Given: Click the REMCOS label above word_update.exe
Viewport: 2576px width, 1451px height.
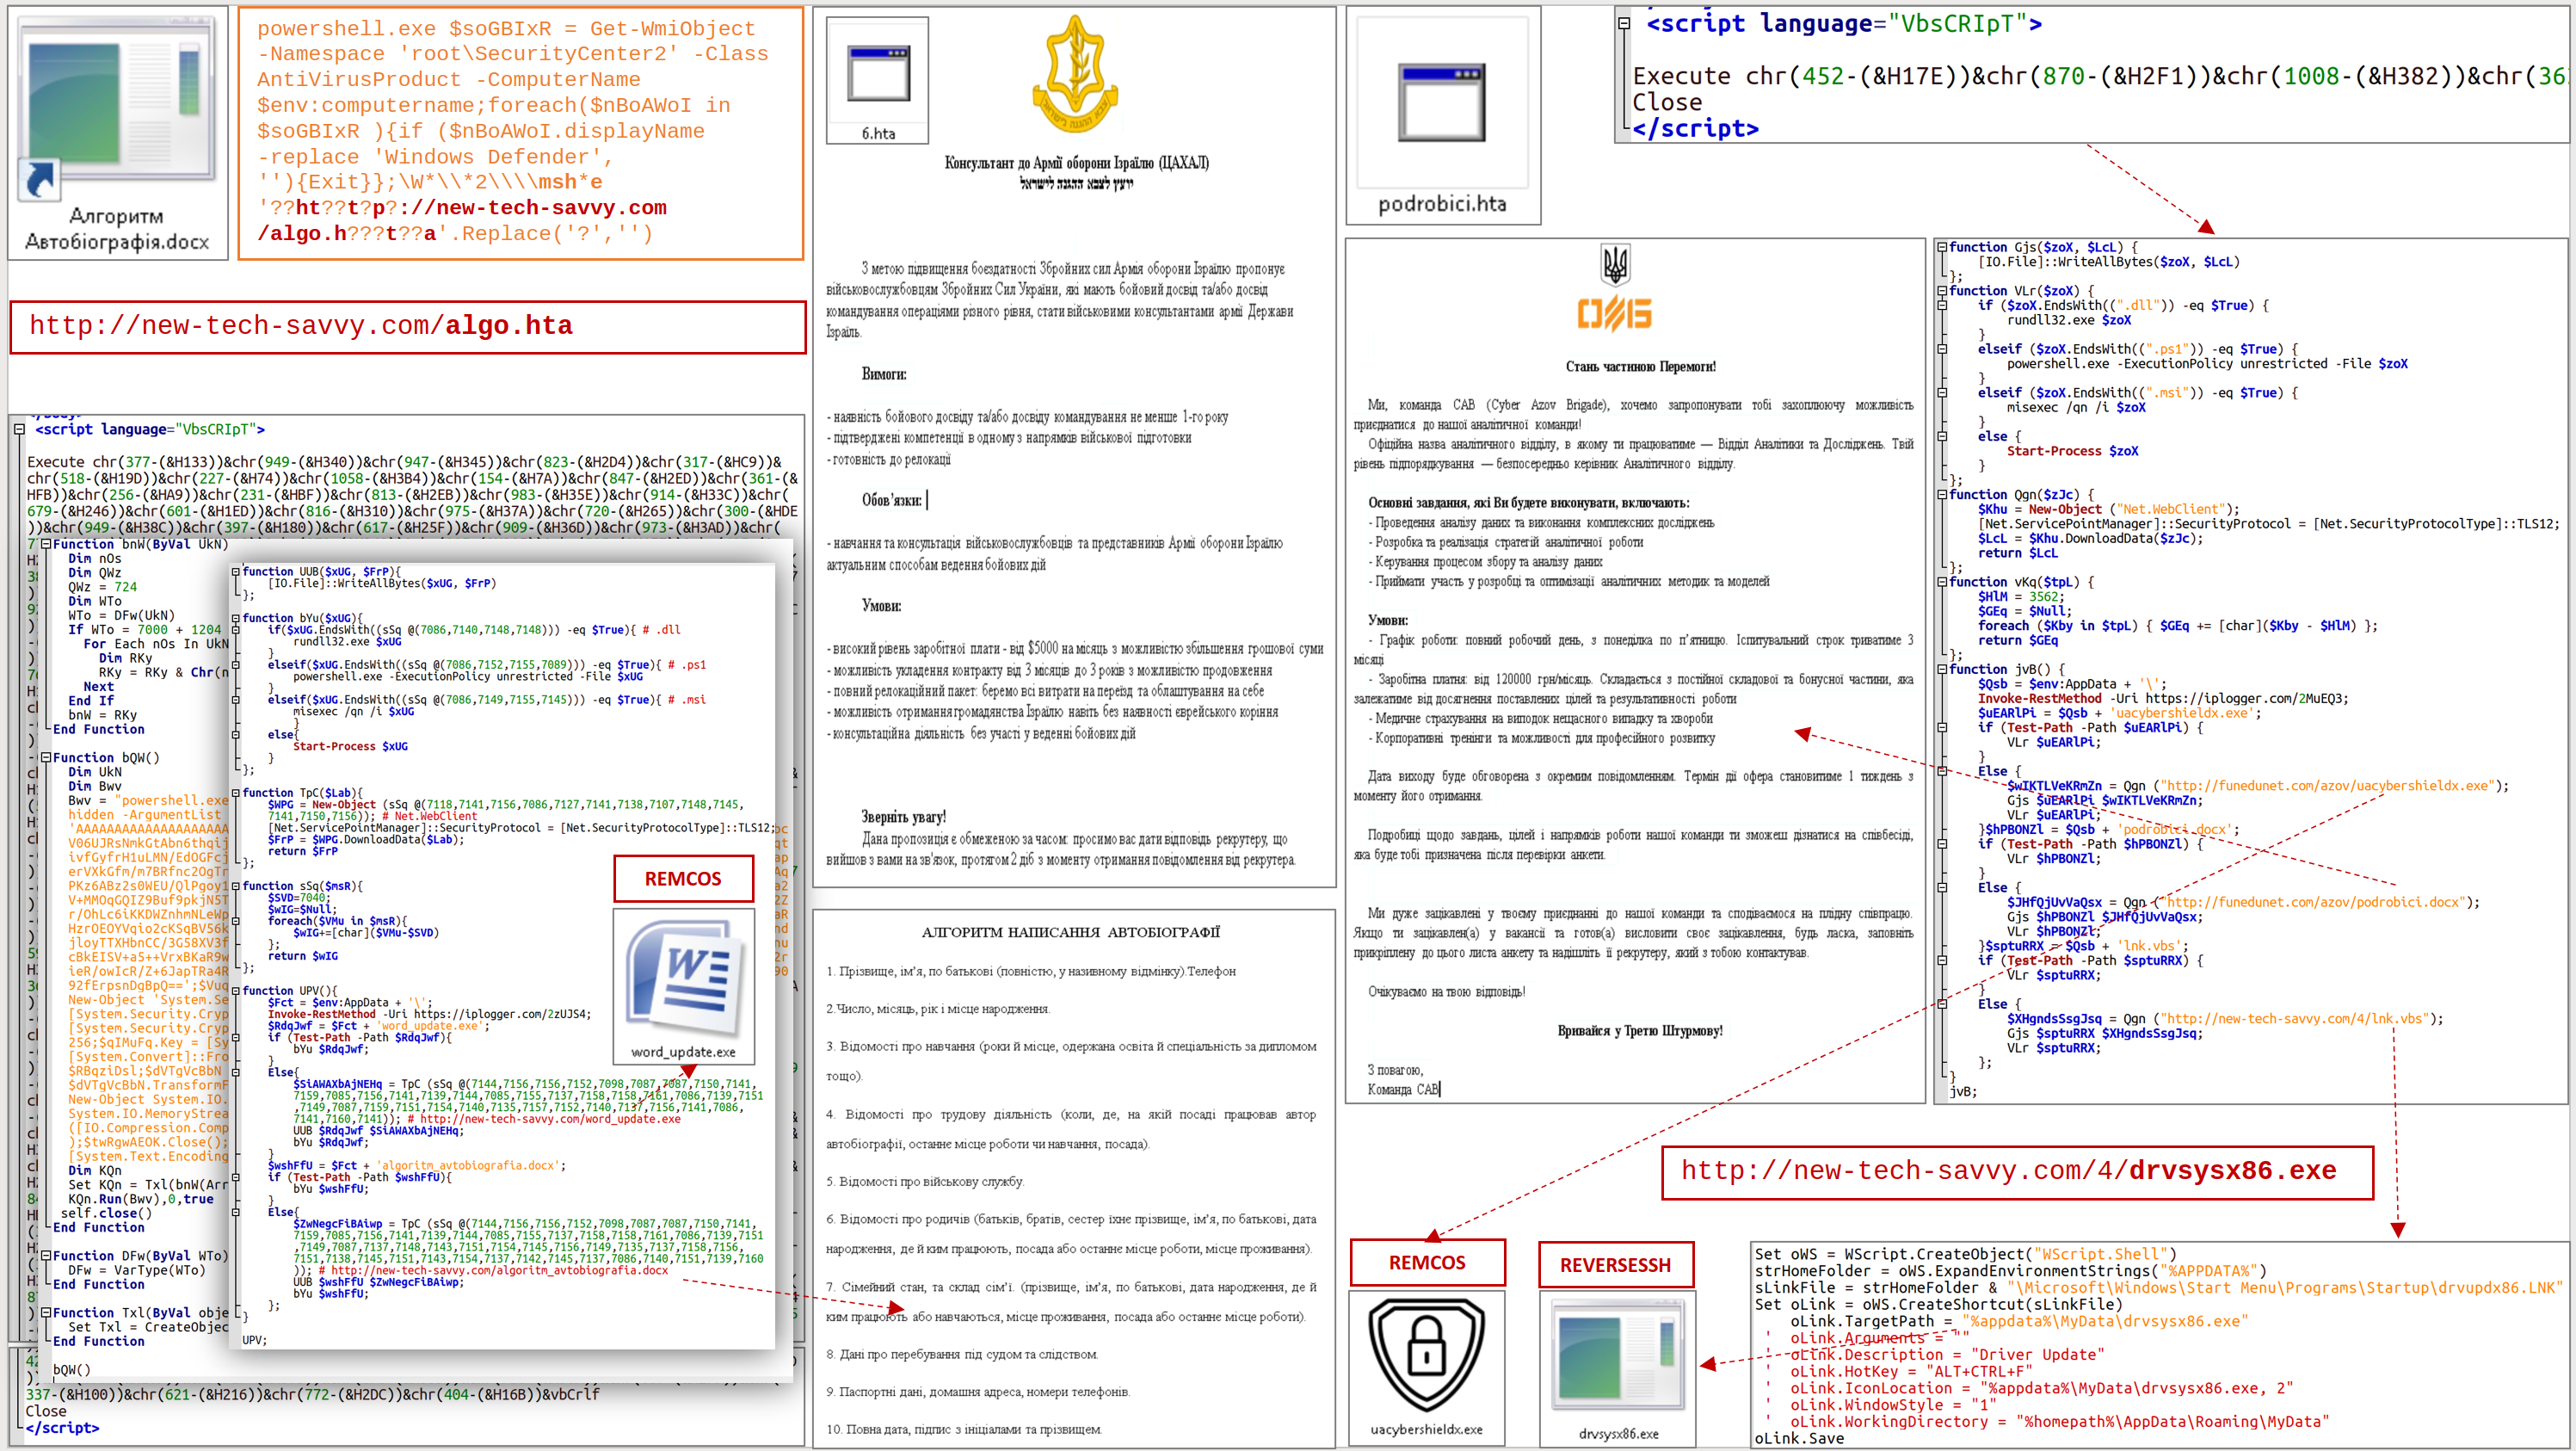Looking at the screenshot, I should click(x=683, y=878).
